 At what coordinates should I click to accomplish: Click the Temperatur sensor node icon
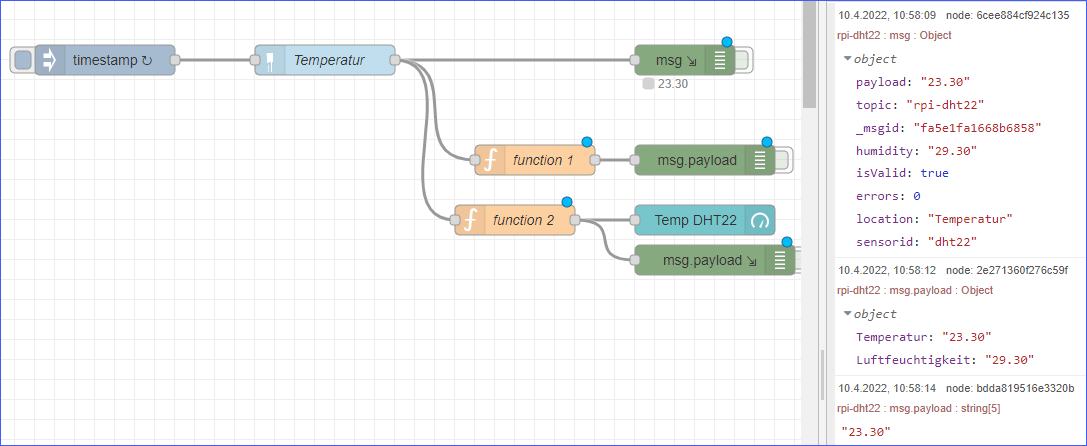[x=269, y=60]
